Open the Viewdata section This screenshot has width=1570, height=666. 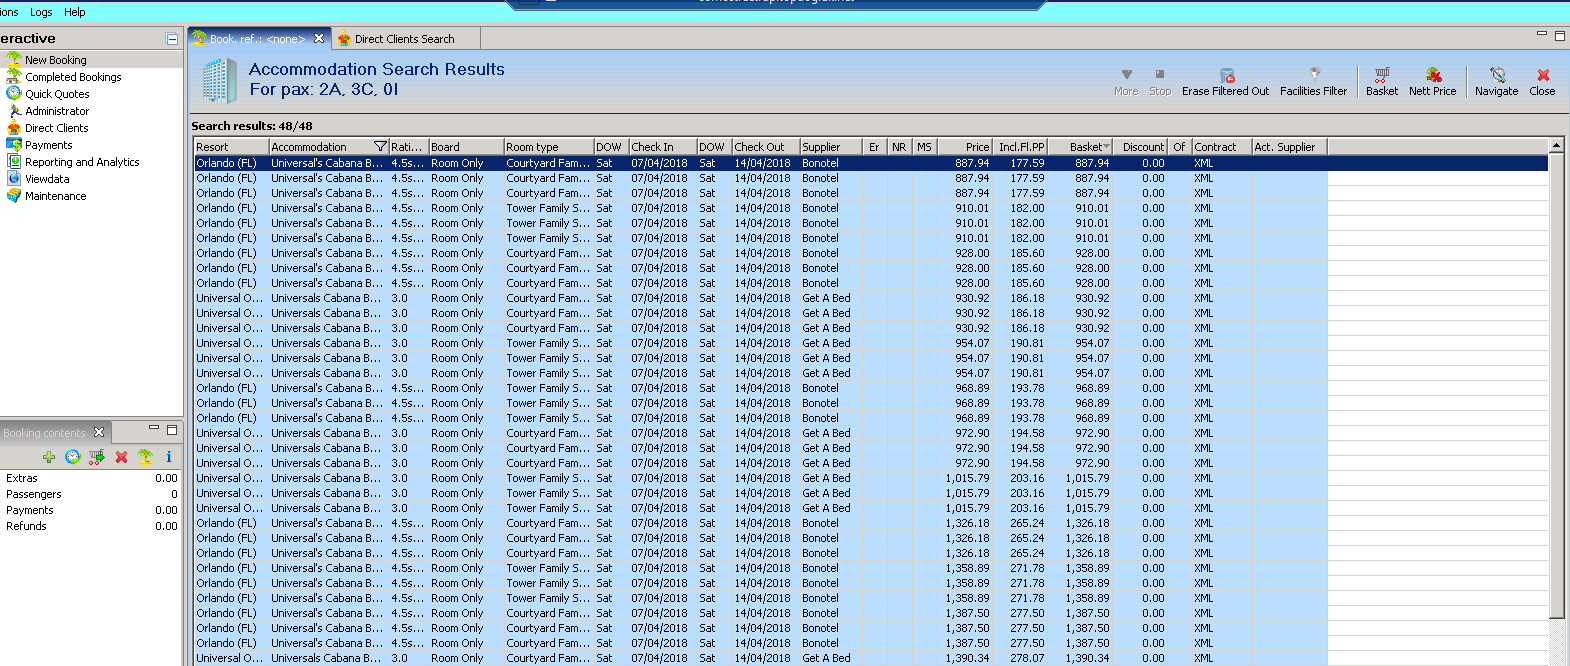pos(47,179)
